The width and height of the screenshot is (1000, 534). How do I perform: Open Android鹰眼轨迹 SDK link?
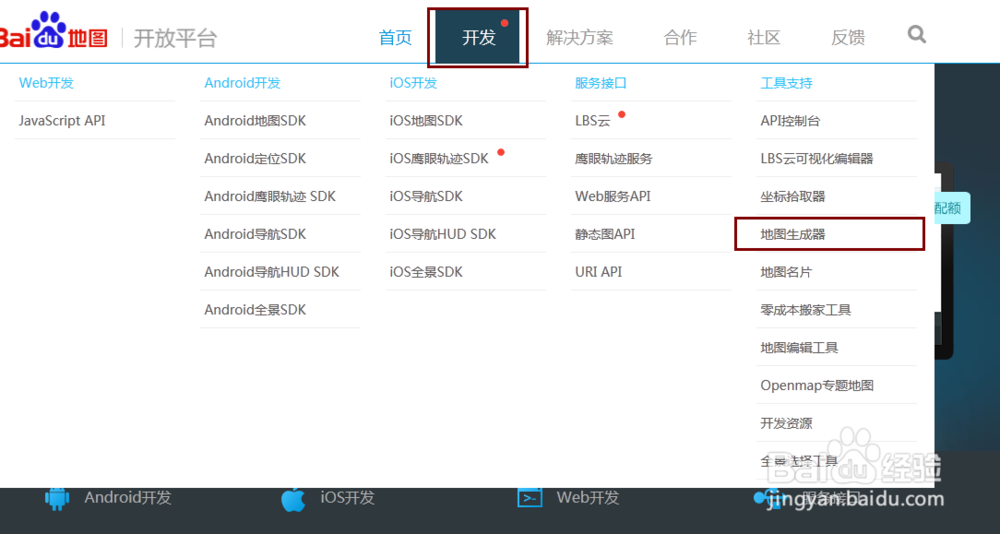(x=270, y=196)
